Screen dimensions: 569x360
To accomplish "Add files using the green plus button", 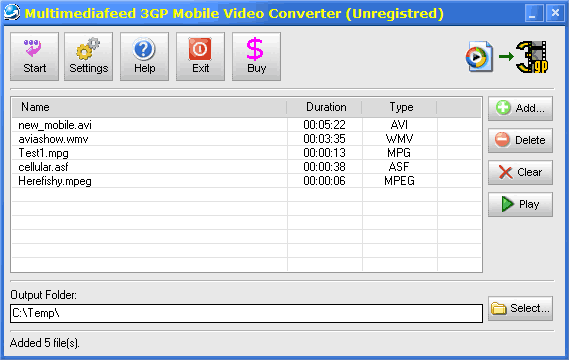I will [520, 108].
